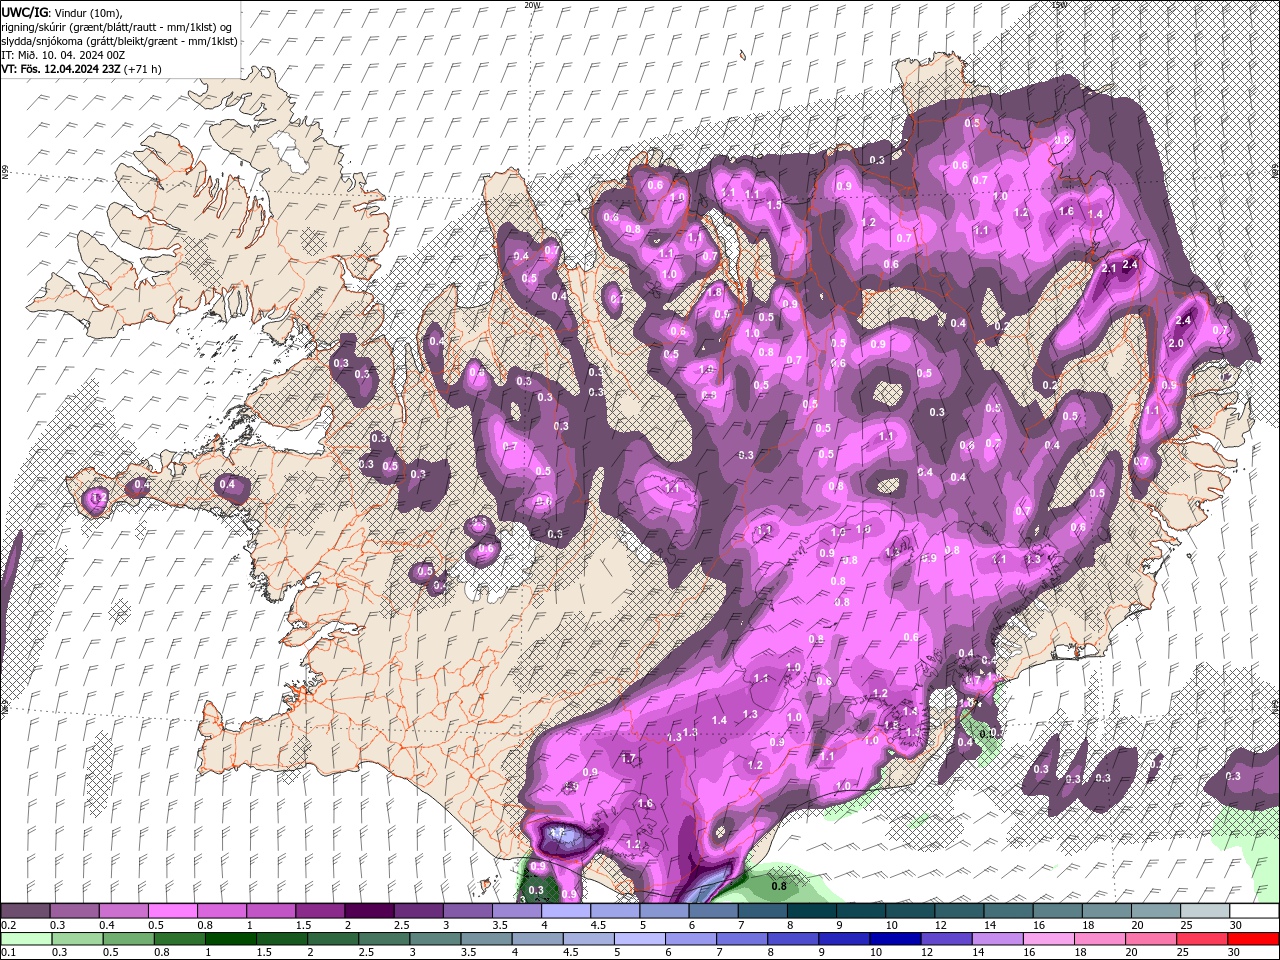This screenshot has width=1280, height=960.
Task: Click the '20W' longitude label
Action: point(532,5)
